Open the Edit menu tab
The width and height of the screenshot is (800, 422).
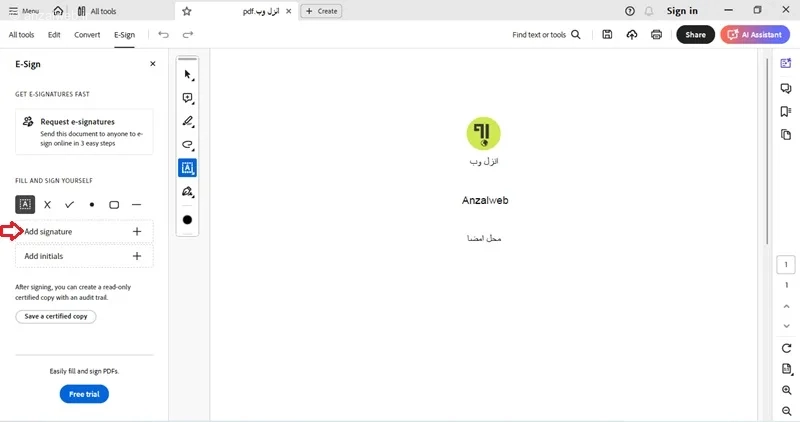pos(54,35)
